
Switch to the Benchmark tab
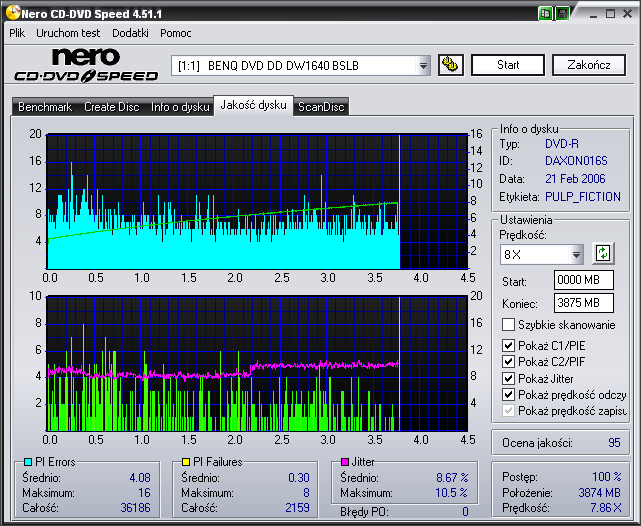pos(45,107)
